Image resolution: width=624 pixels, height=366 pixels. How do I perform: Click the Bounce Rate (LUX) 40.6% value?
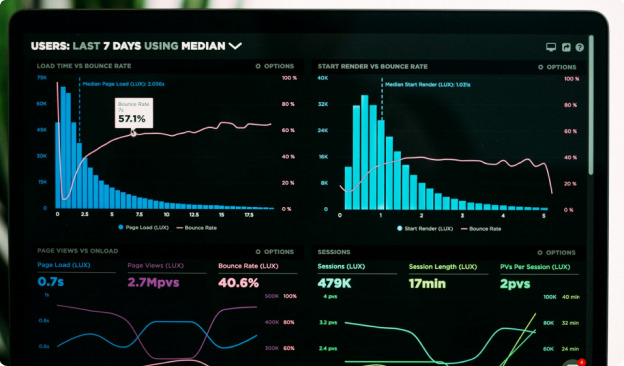(238, 283)
